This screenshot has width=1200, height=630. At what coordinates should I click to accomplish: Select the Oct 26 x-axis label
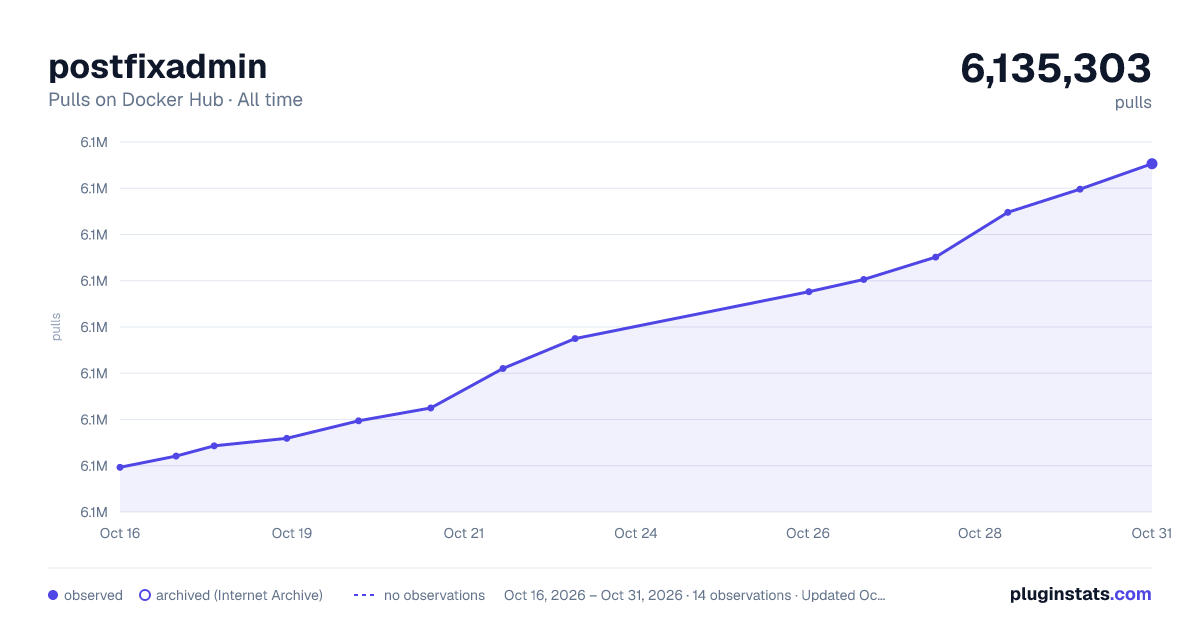pos(808,533)
